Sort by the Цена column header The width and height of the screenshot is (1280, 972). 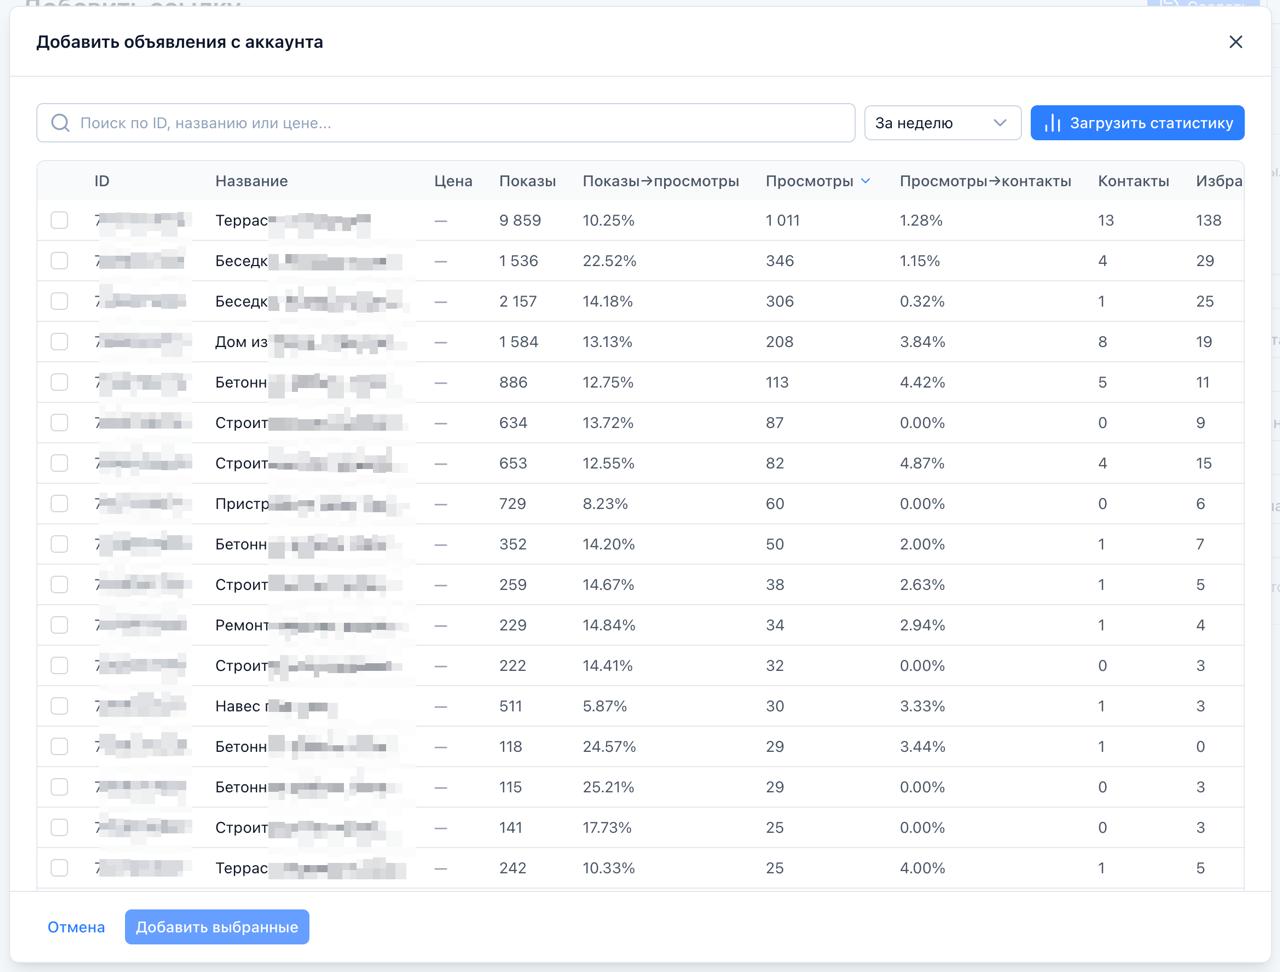pos(453,181)
